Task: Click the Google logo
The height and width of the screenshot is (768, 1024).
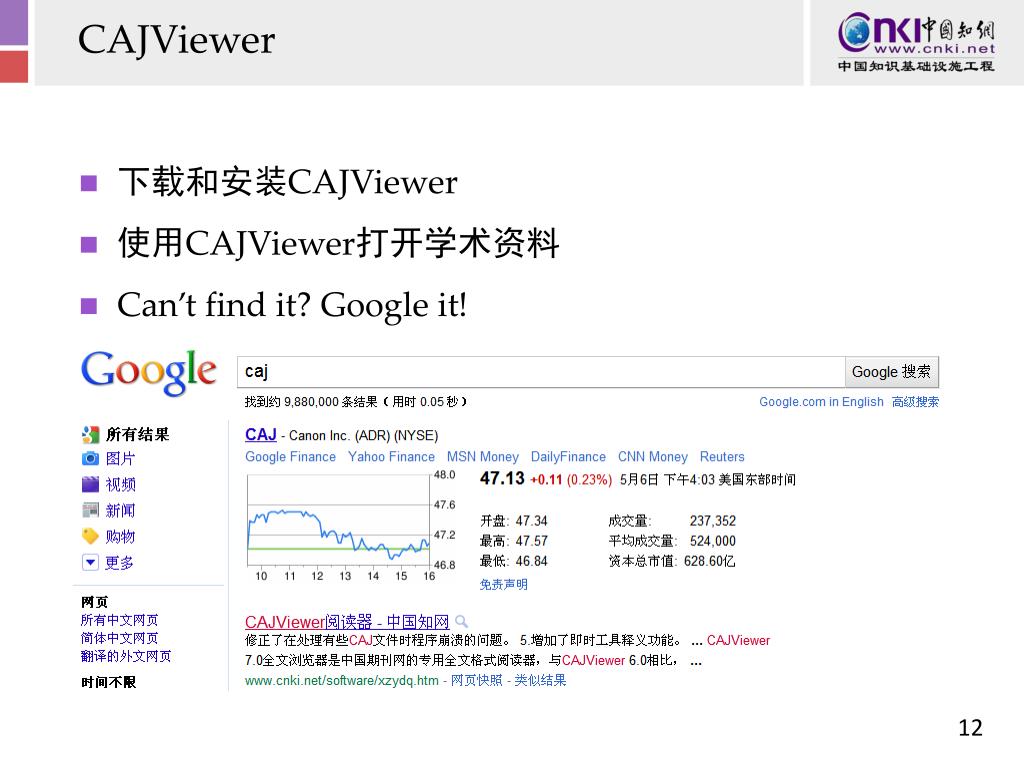Action: tap(149, 372)
